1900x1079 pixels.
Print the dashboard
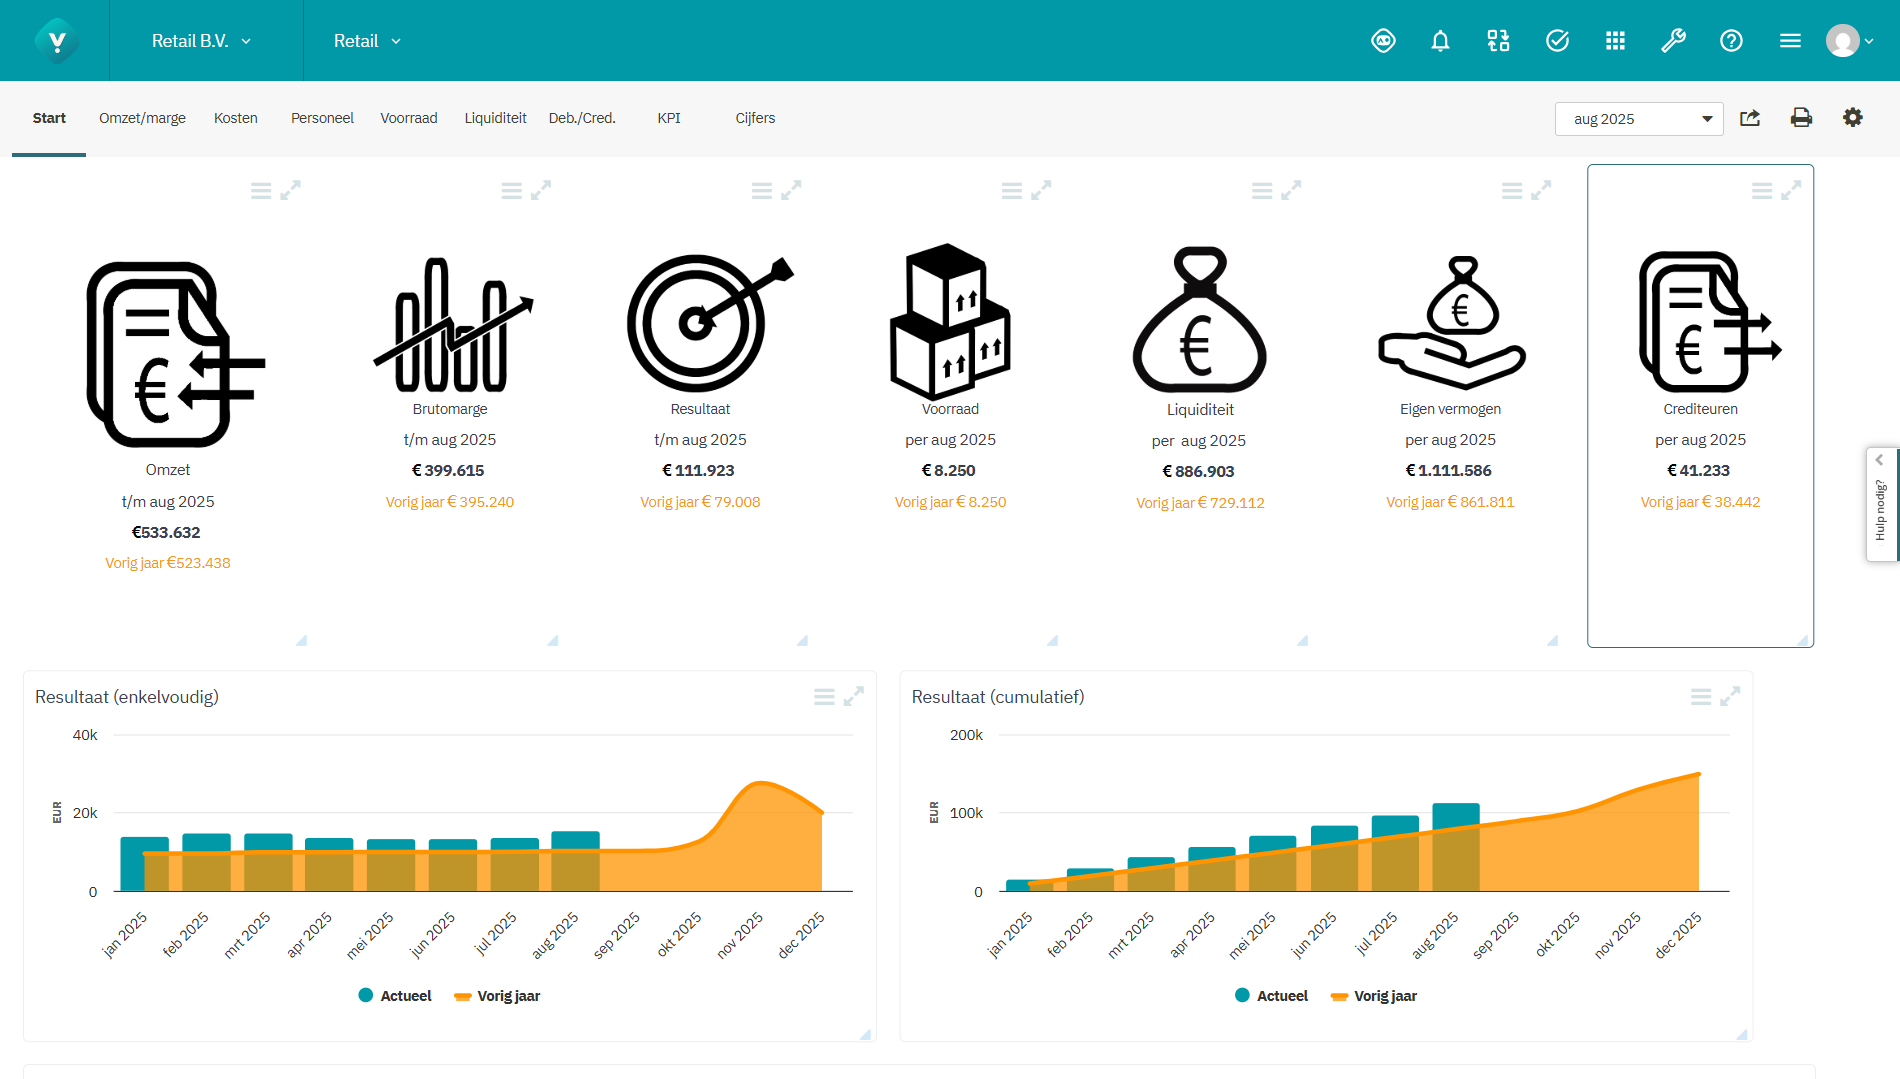pyautogui.click(x=1801, y=118)
